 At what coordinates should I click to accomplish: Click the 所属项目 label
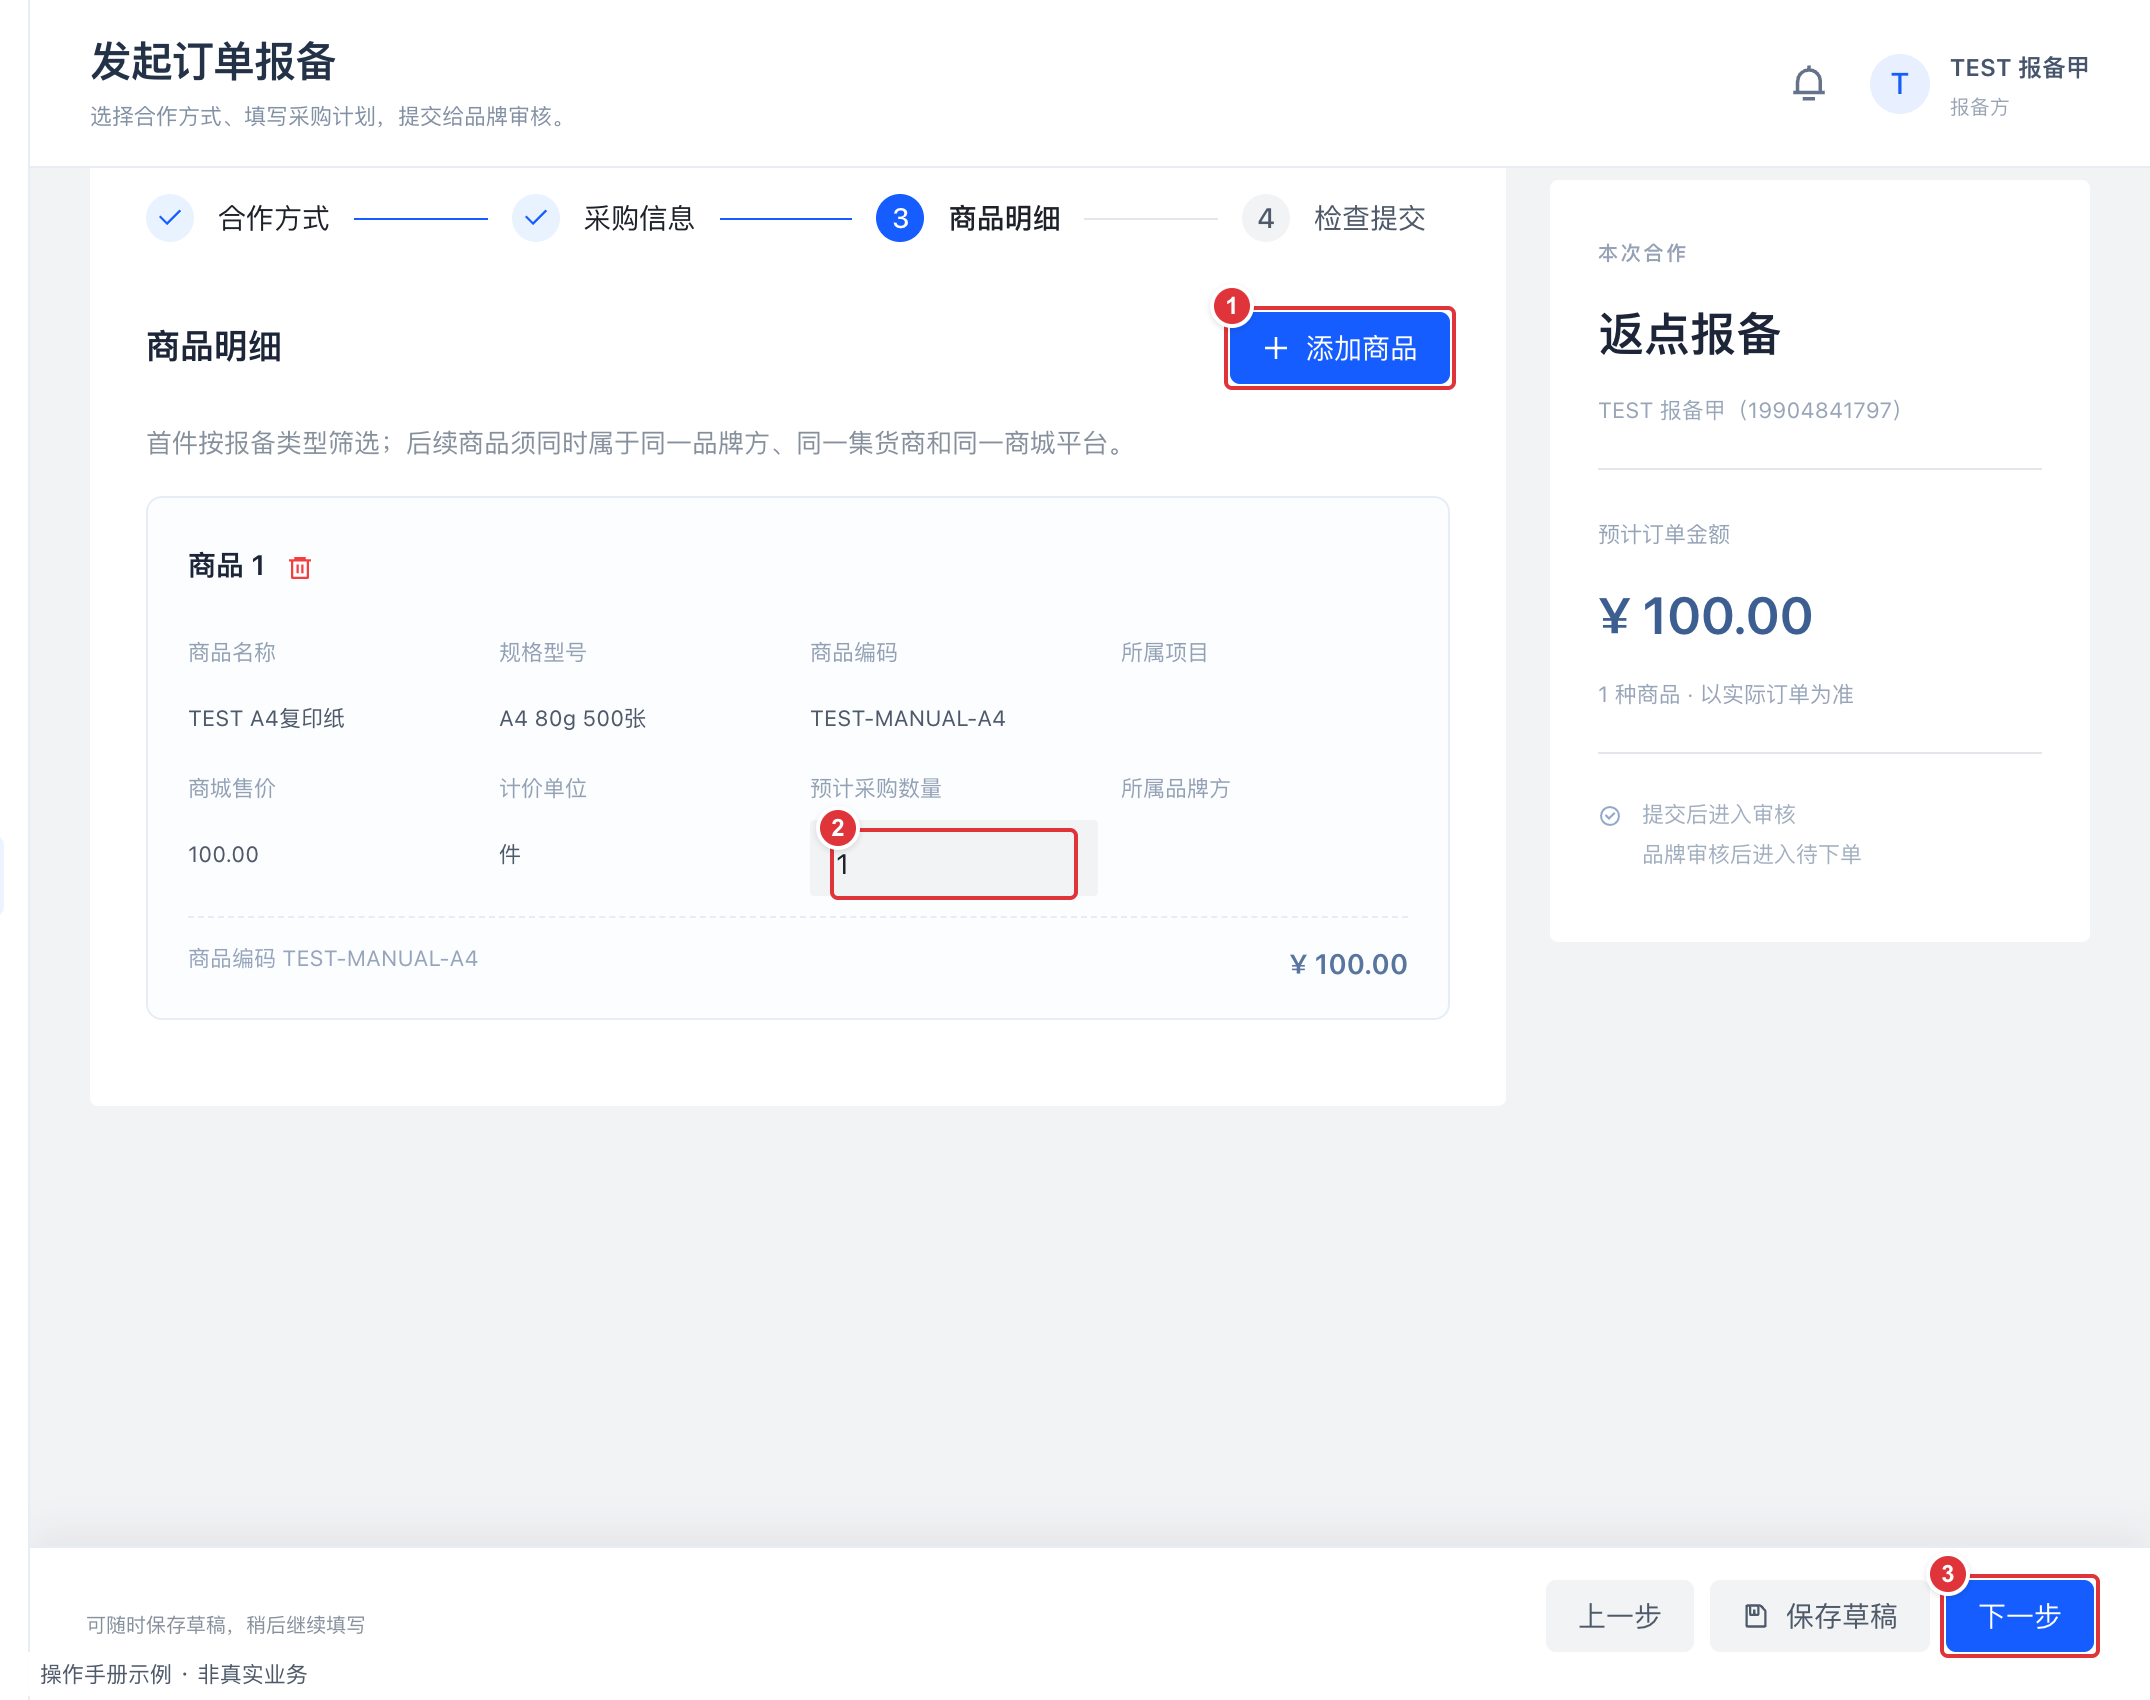click(1164, 653)
